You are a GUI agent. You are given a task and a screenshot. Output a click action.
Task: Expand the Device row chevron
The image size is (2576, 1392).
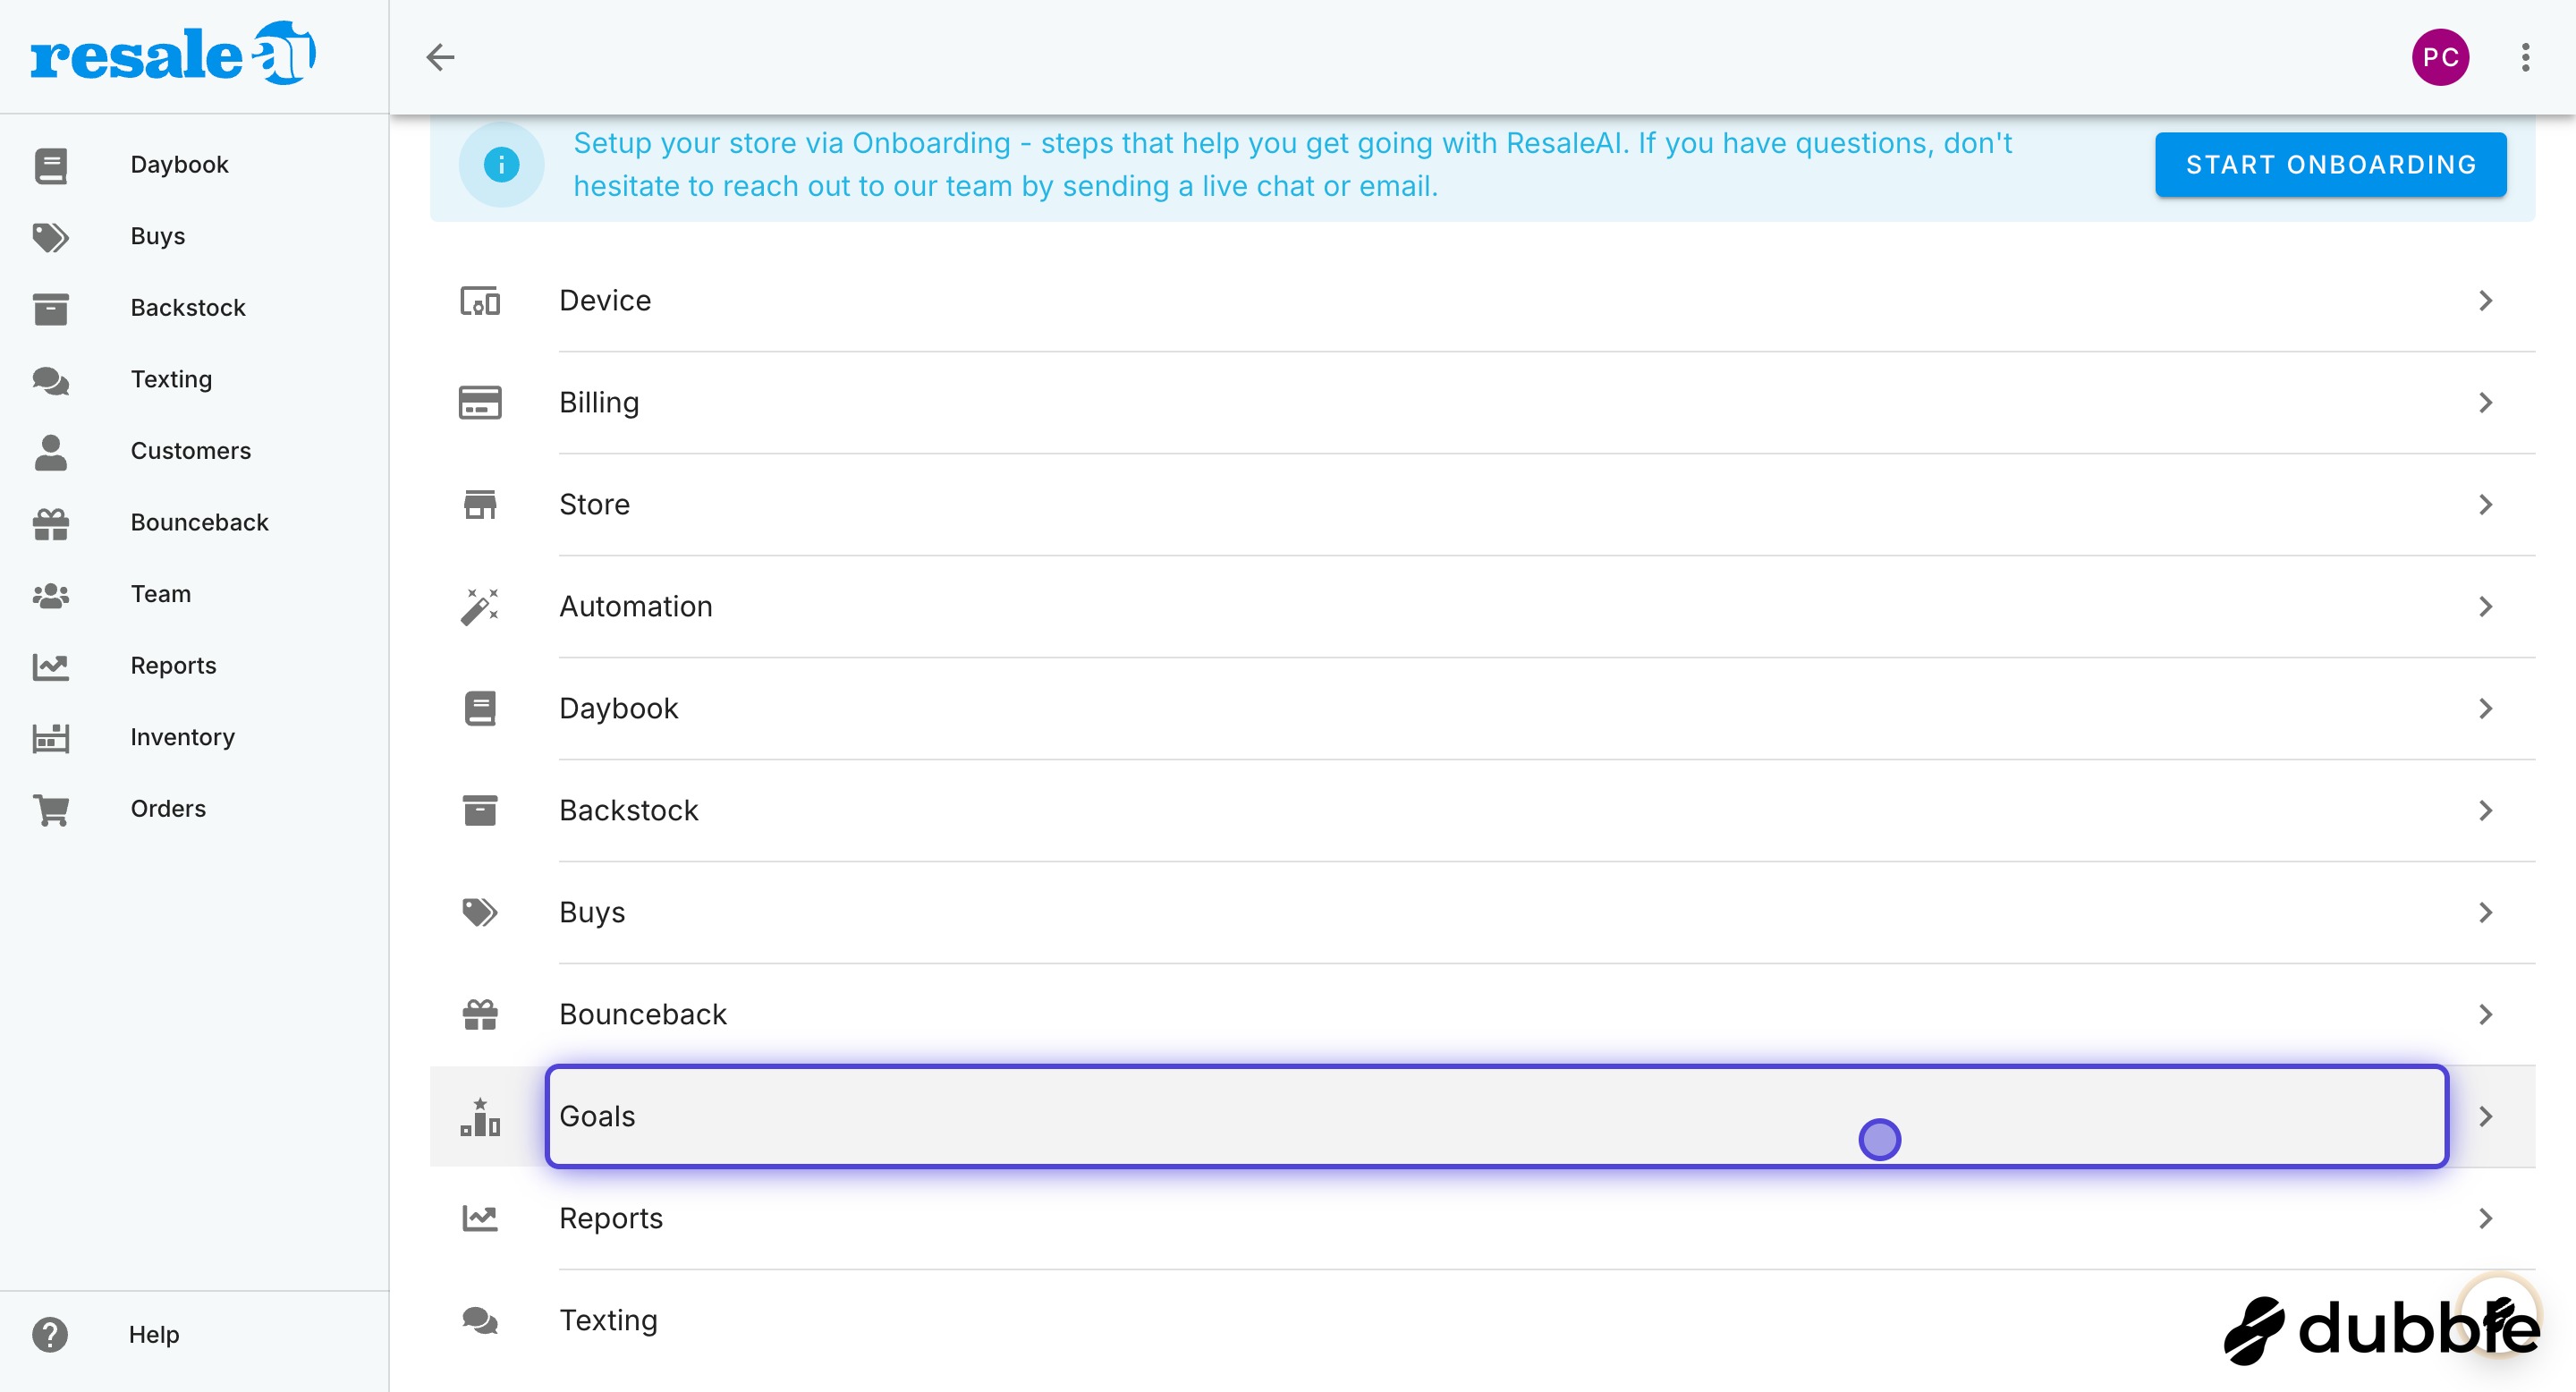2486,301
